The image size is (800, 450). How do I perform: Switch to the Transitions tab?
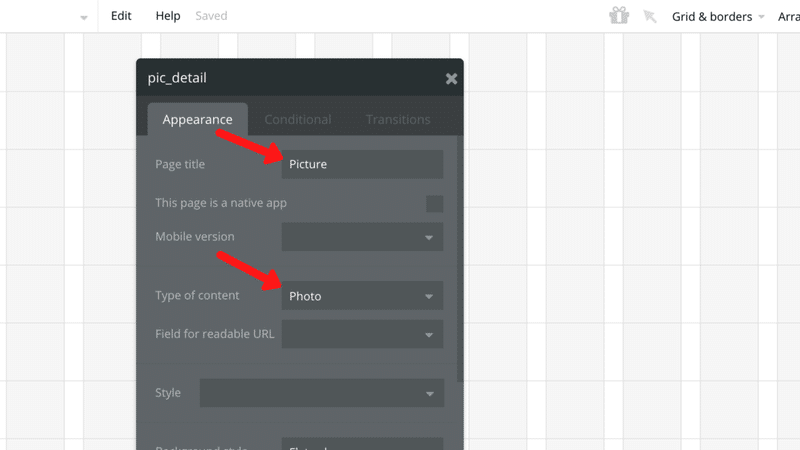398,119
